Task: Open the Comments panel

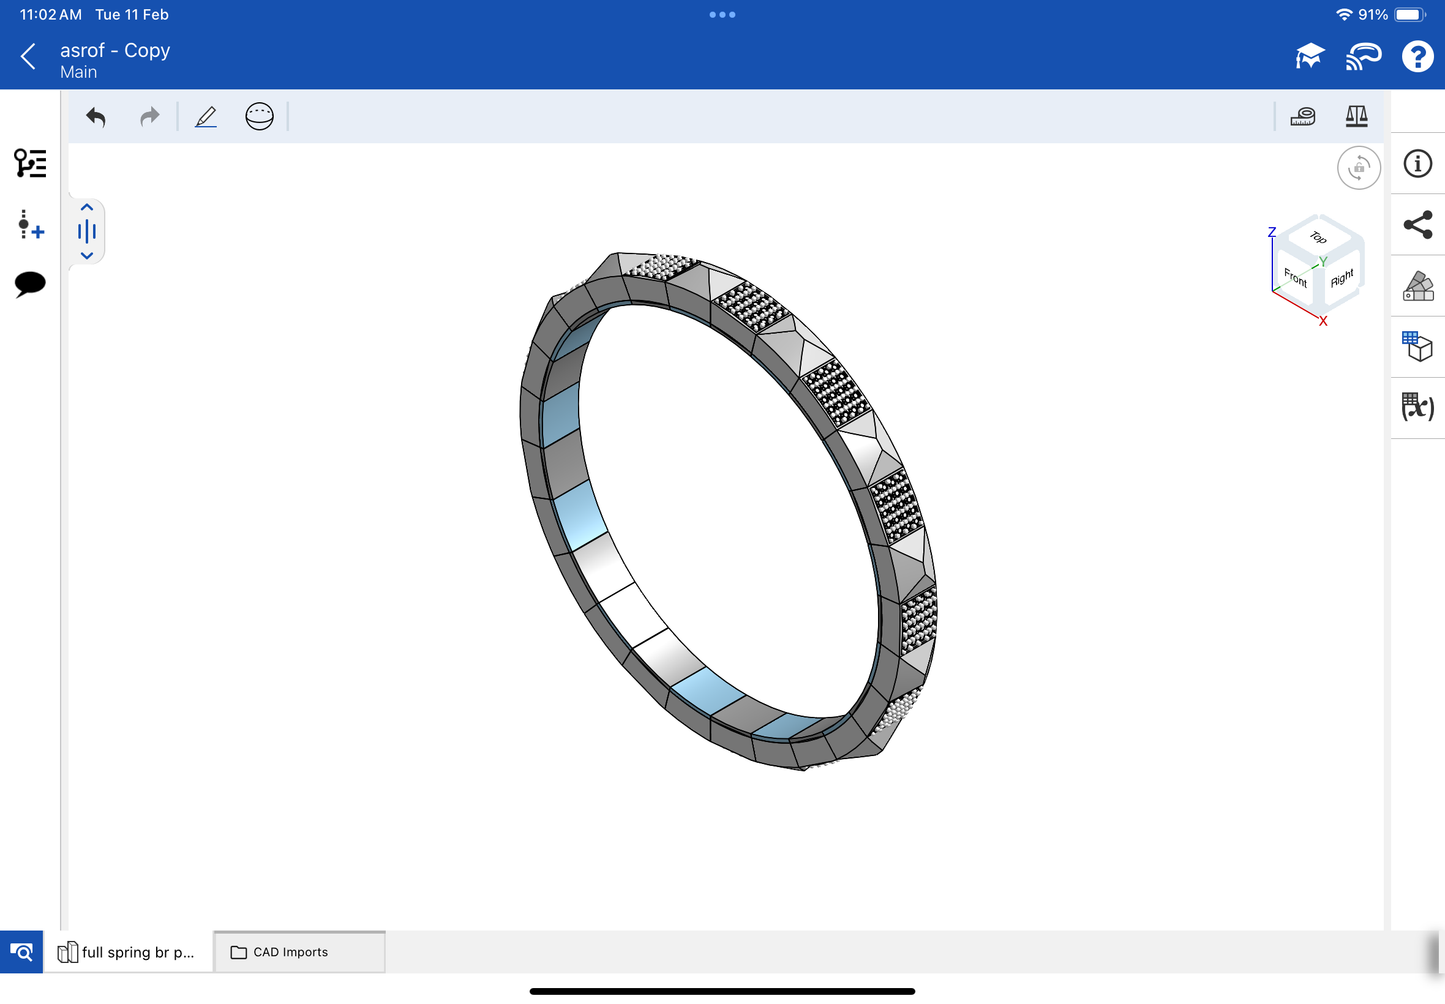Action: tap(30, 284)
